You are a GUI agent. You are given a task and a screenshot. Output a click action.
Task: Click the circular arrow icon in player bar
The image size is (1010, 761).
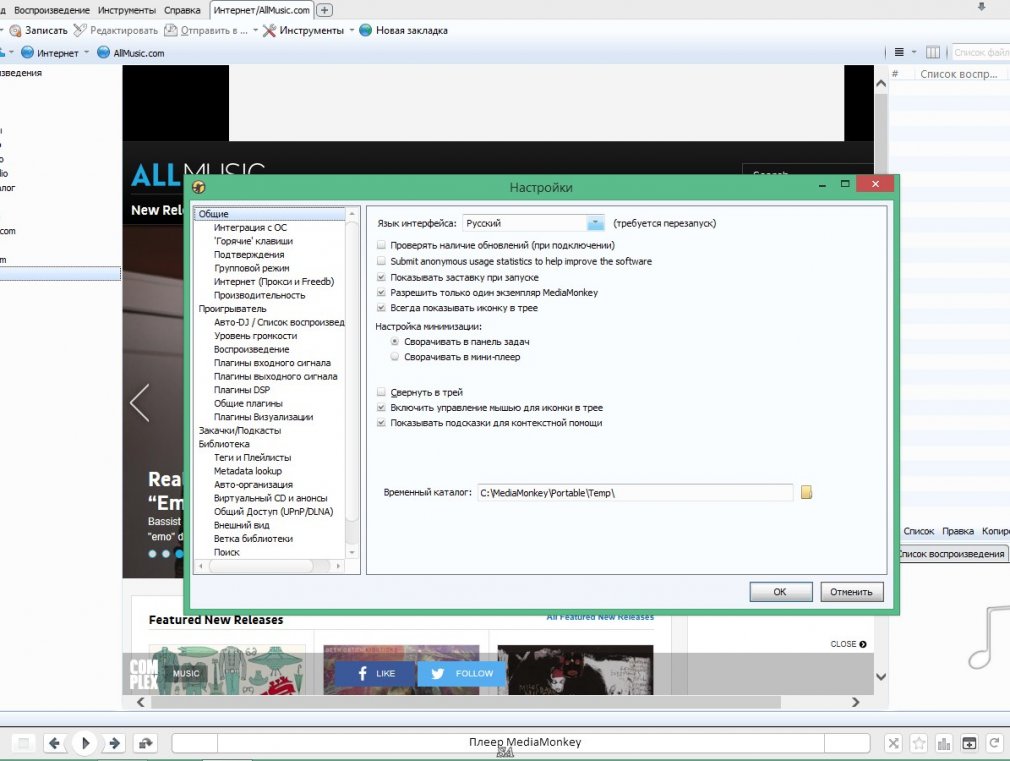(994, 744)
